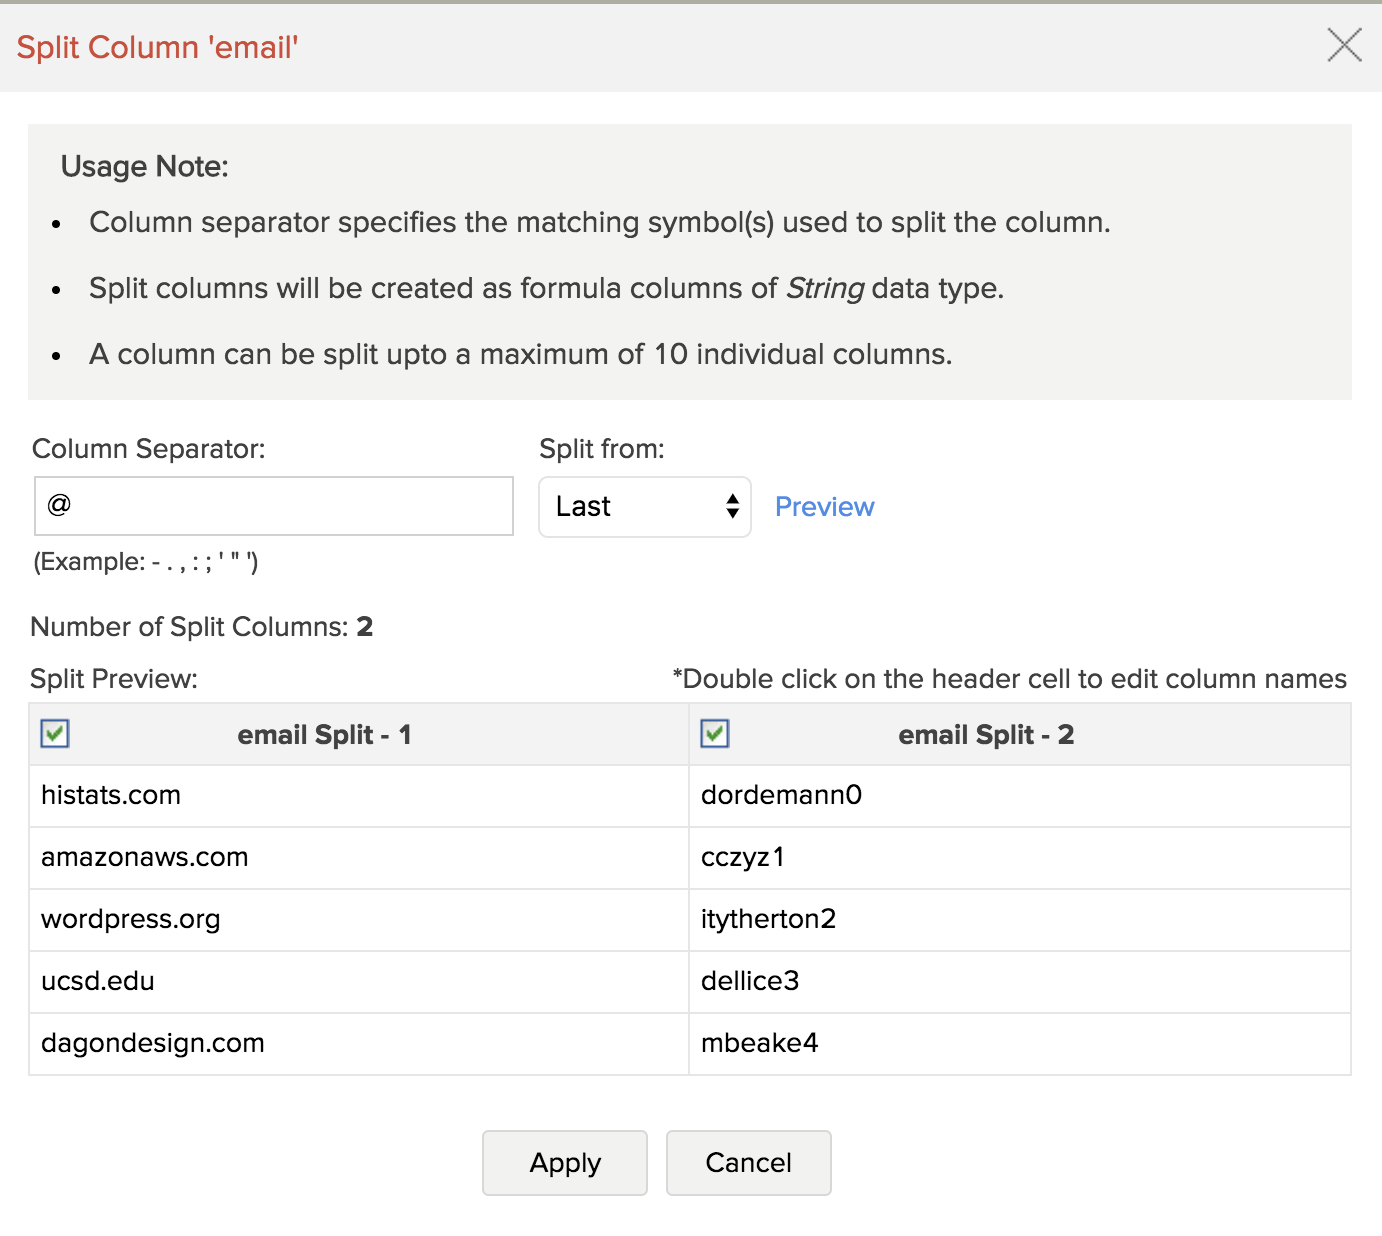Viewport: 1382px width, 1236px height.
Task: Select the ucsd.edu preview cell
Action: coord(98,982)
